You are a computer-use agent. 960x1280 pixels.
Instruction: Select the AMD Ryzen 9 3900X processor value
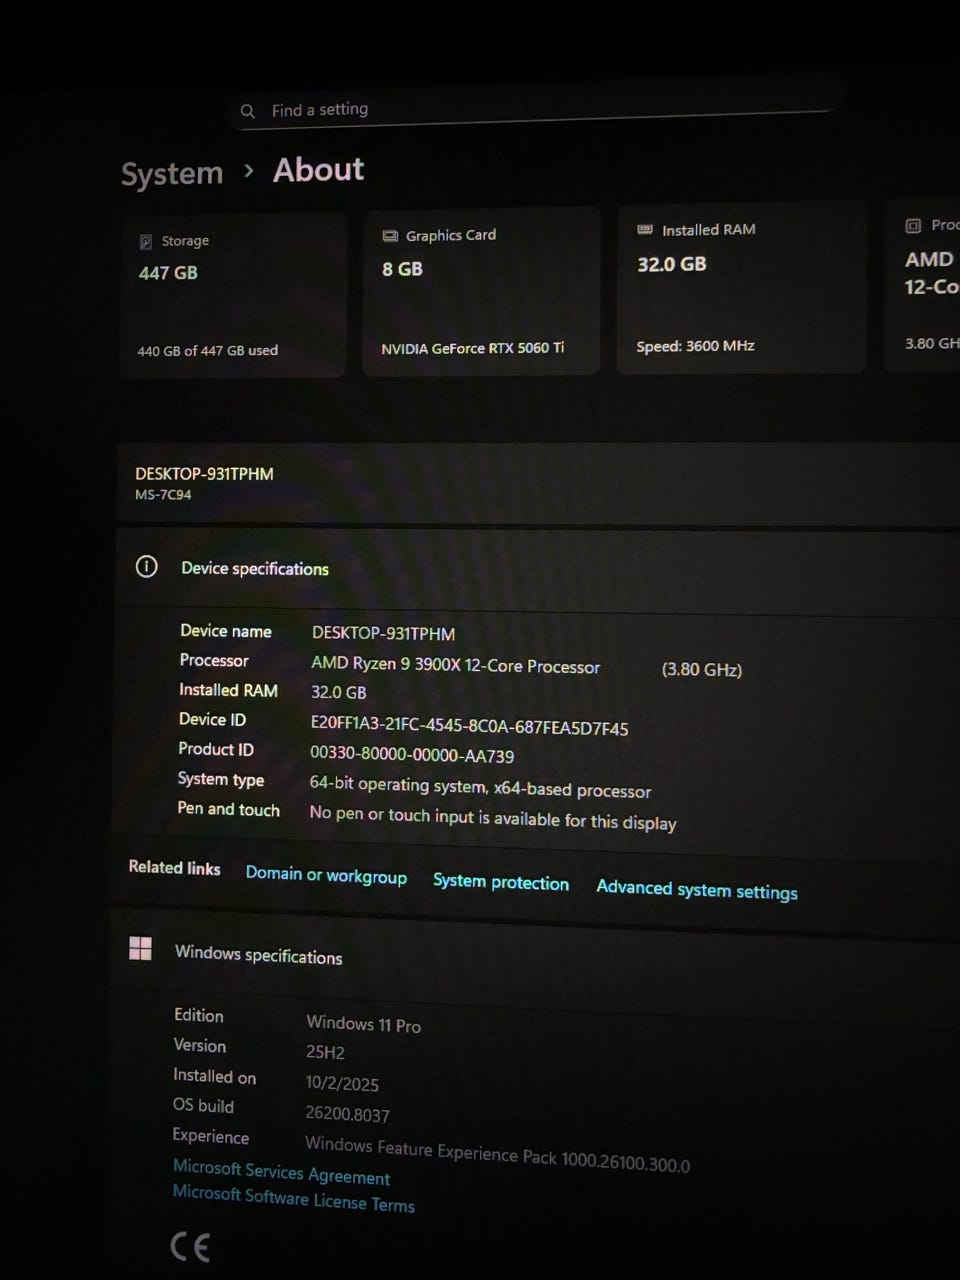[x=455, y=666]
